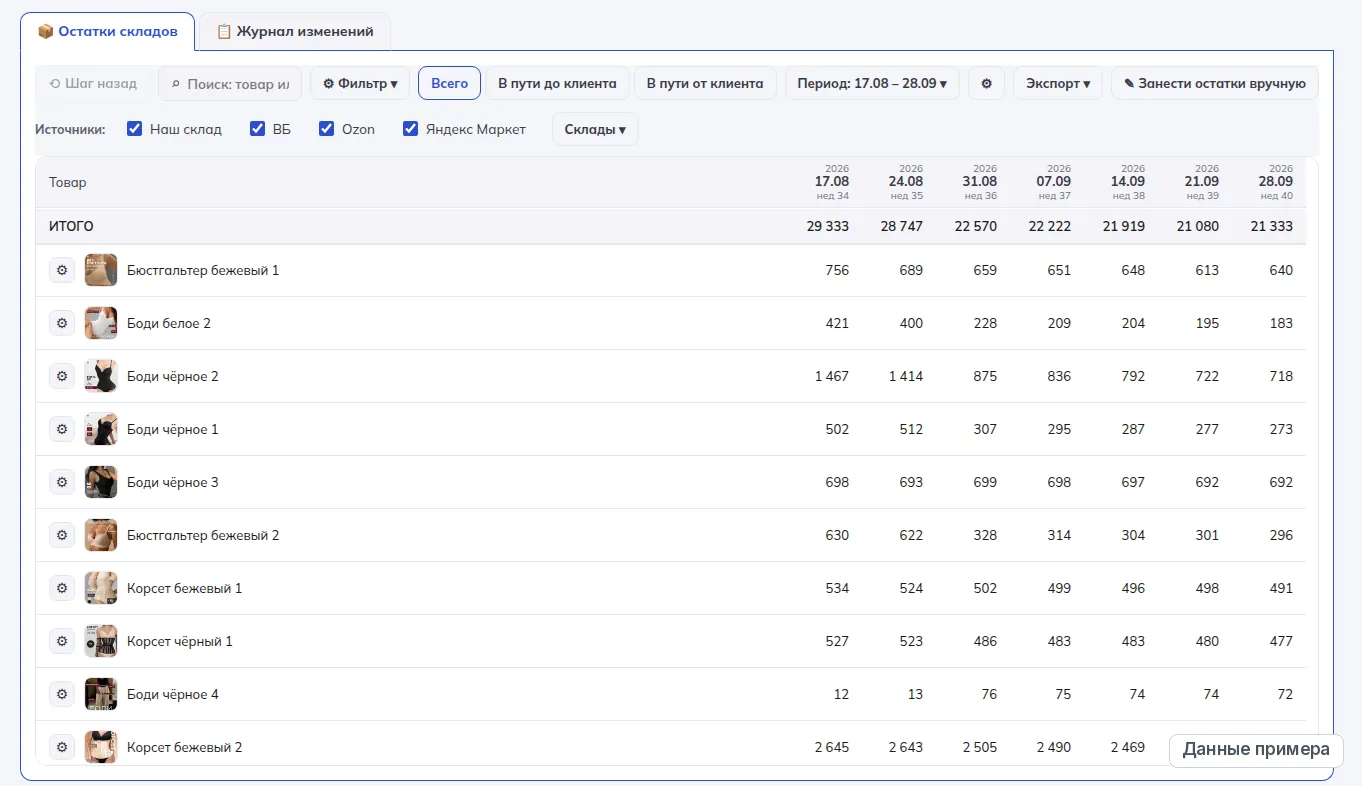Click the Бюстгальтер бежевый 2 product name
The height and width of the screenshot is (786, 1362).
[203, 535]
